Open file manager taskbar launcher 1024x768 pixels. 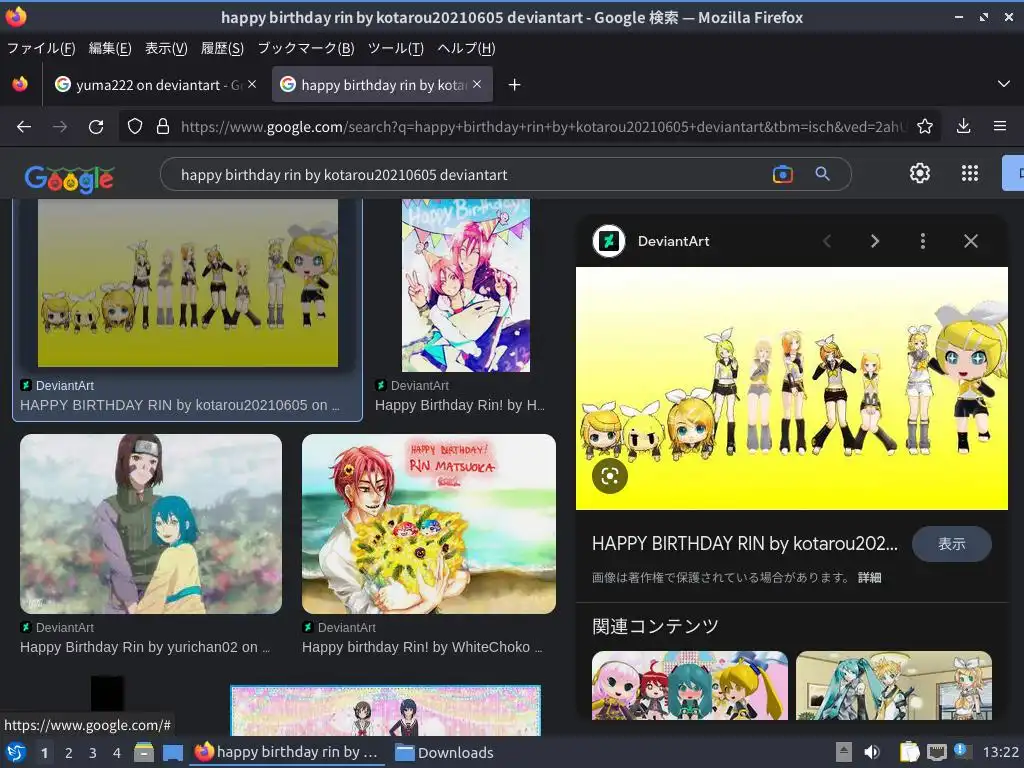tap(144, 752)
